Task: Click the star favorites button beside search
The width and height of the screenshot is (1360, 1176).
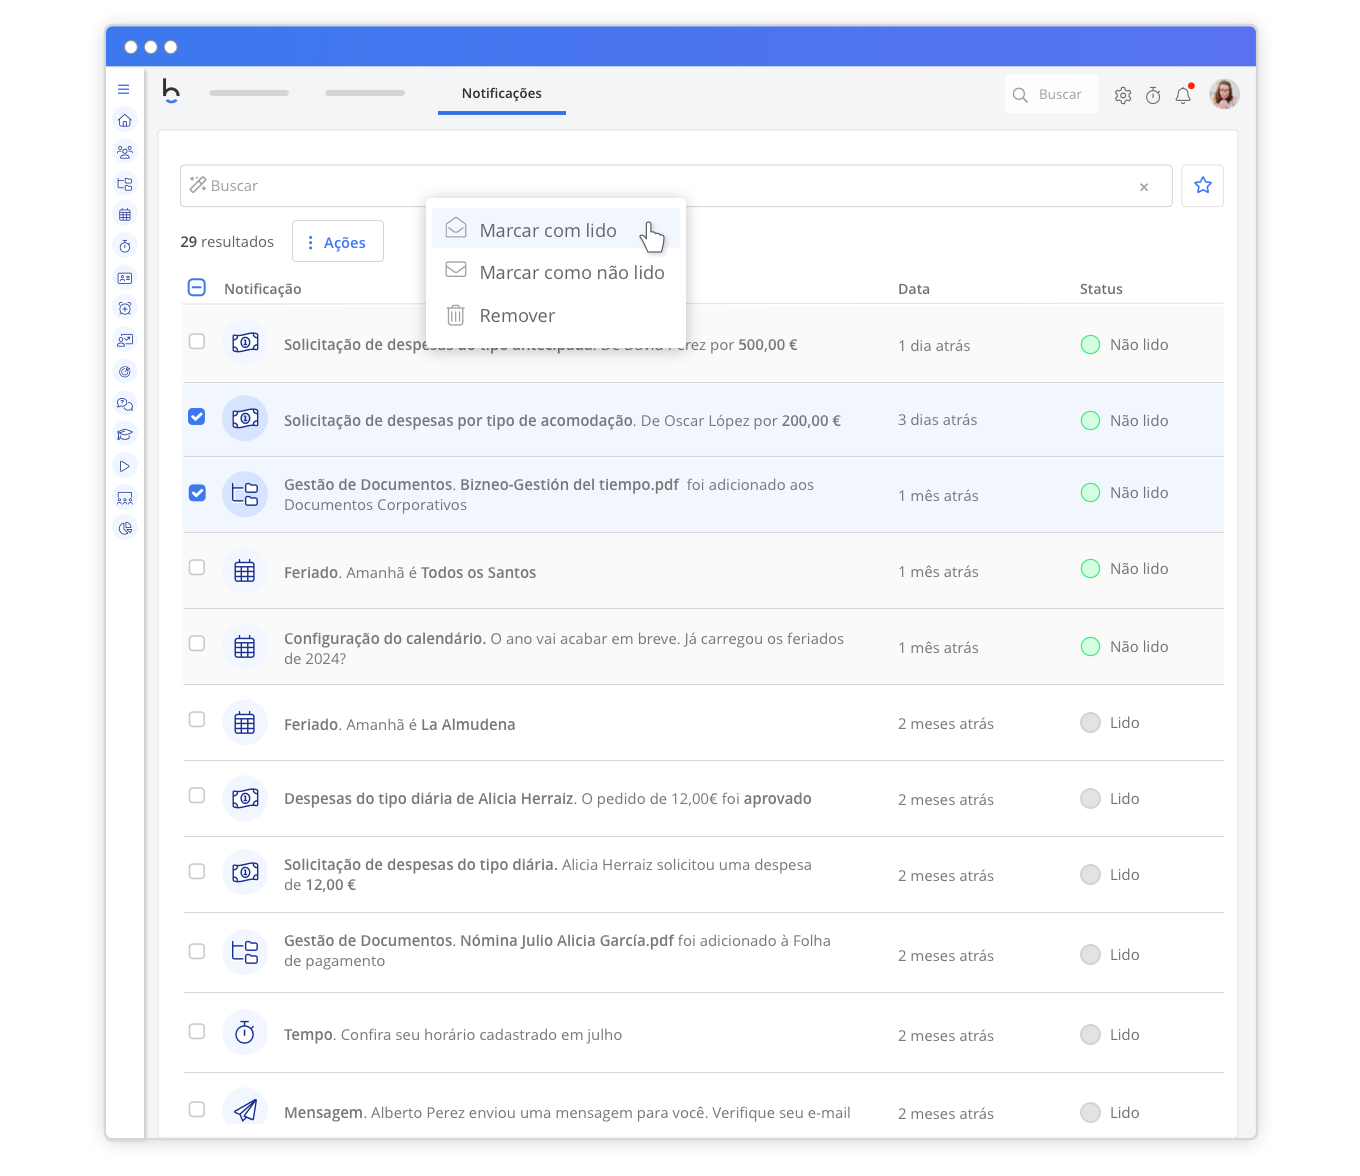Action: pyautogui.click(x=1202, y=186)
